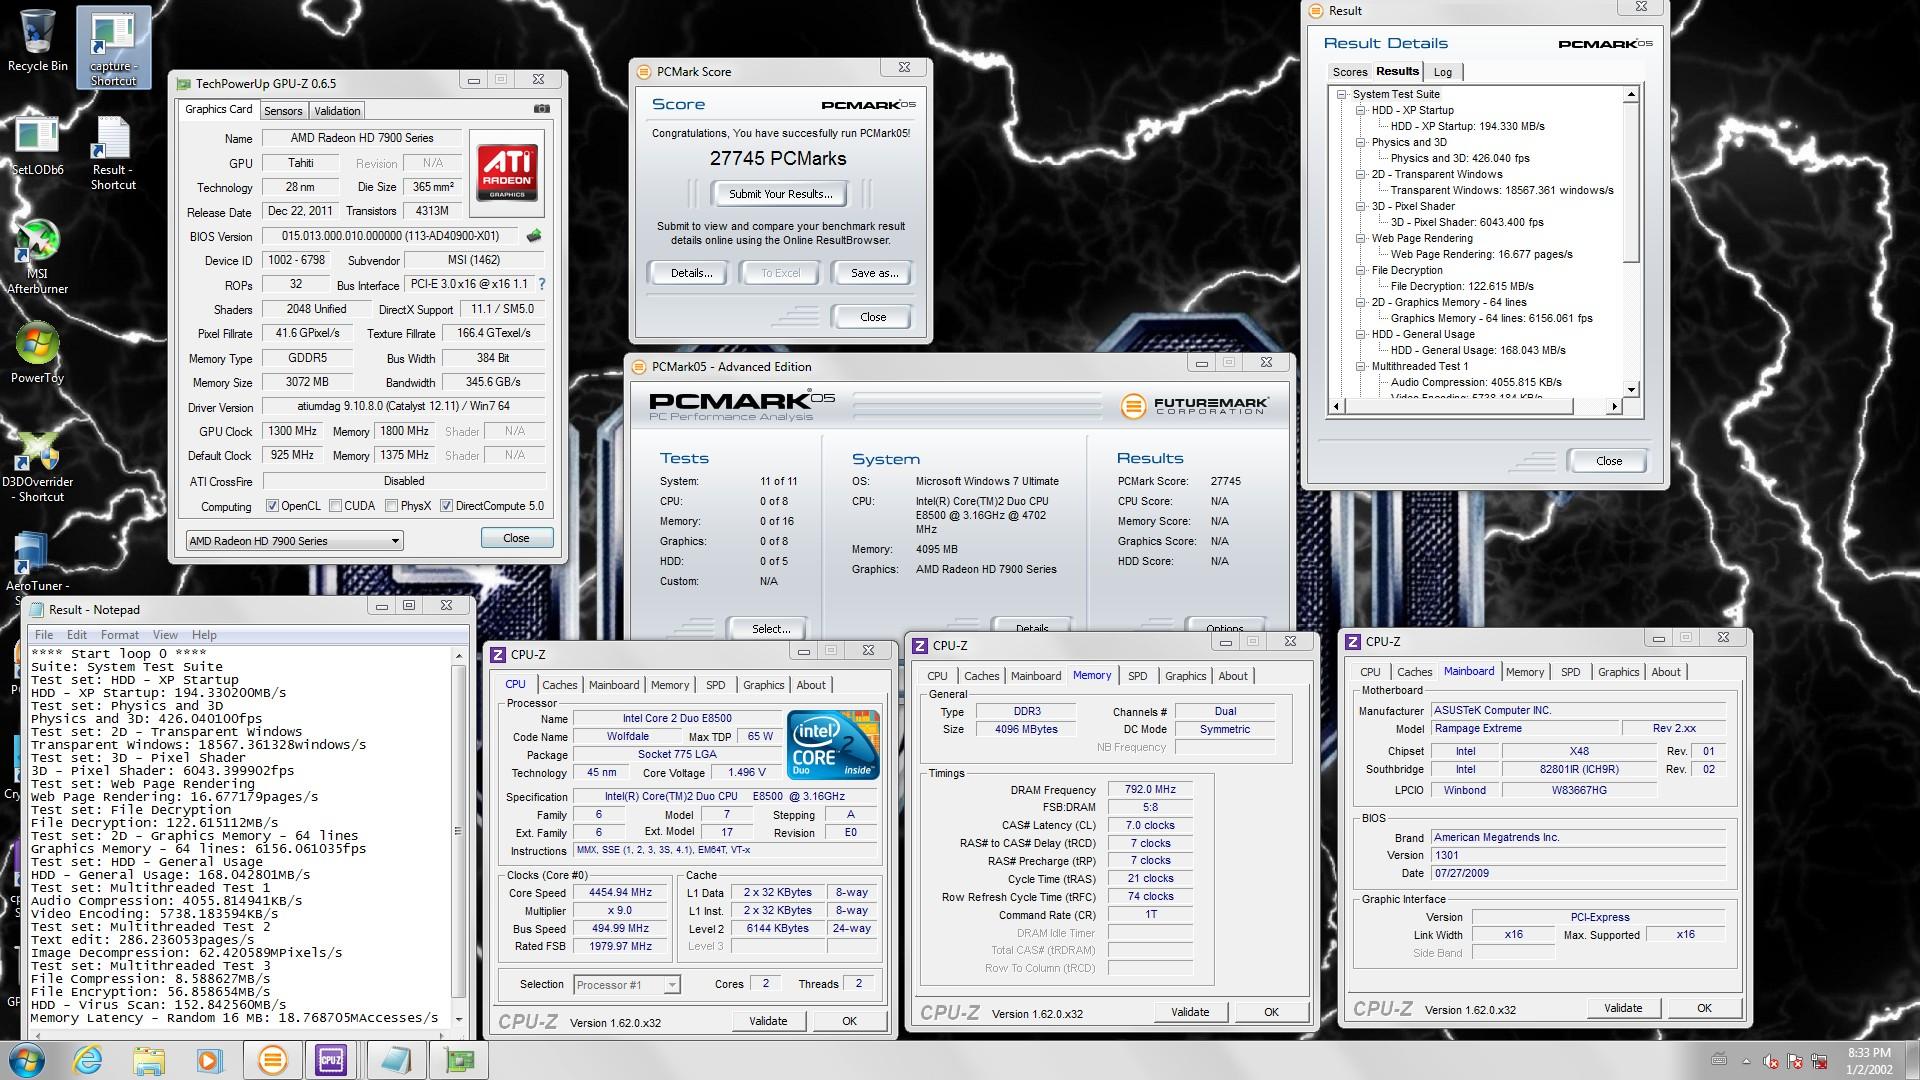Collapse the 3D - Pixel Shader node
This screenshot has height=1080, width=1920.
[x=1361, y=206]
